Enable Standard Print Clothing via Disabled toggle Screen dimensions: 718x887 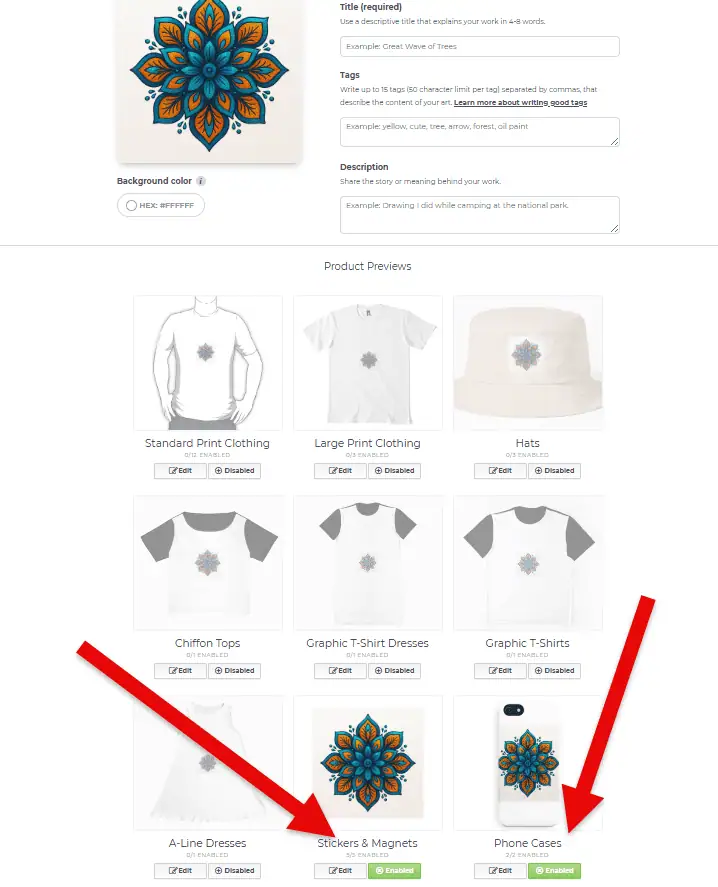click(234, 471)
